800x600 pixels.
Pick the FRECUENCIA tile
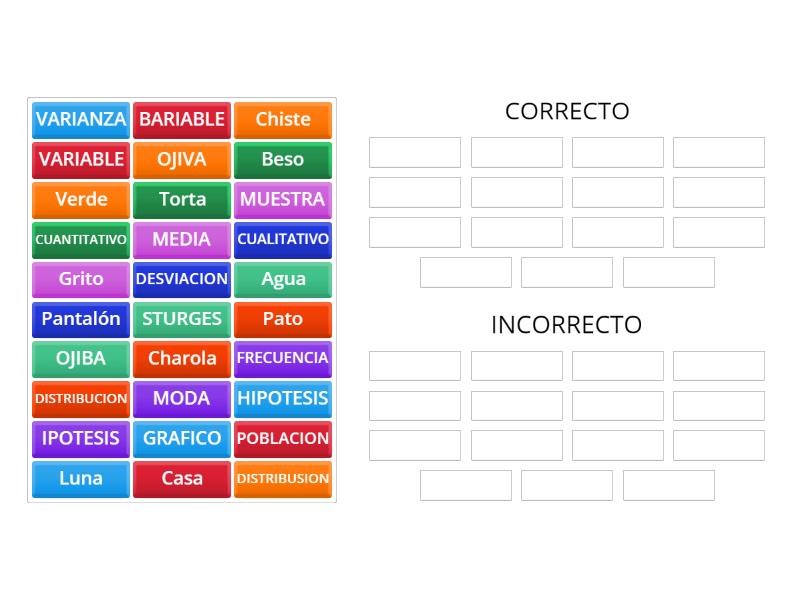click(283, 360)
